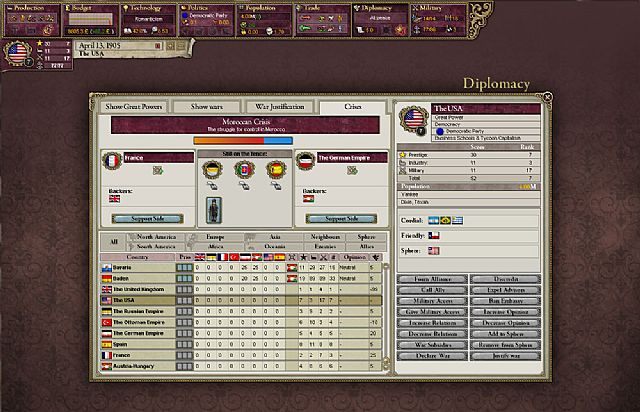640x412 pixels.
Task: Click the Moroccan Crisis temperature bar
Action: tap(243, 141)
